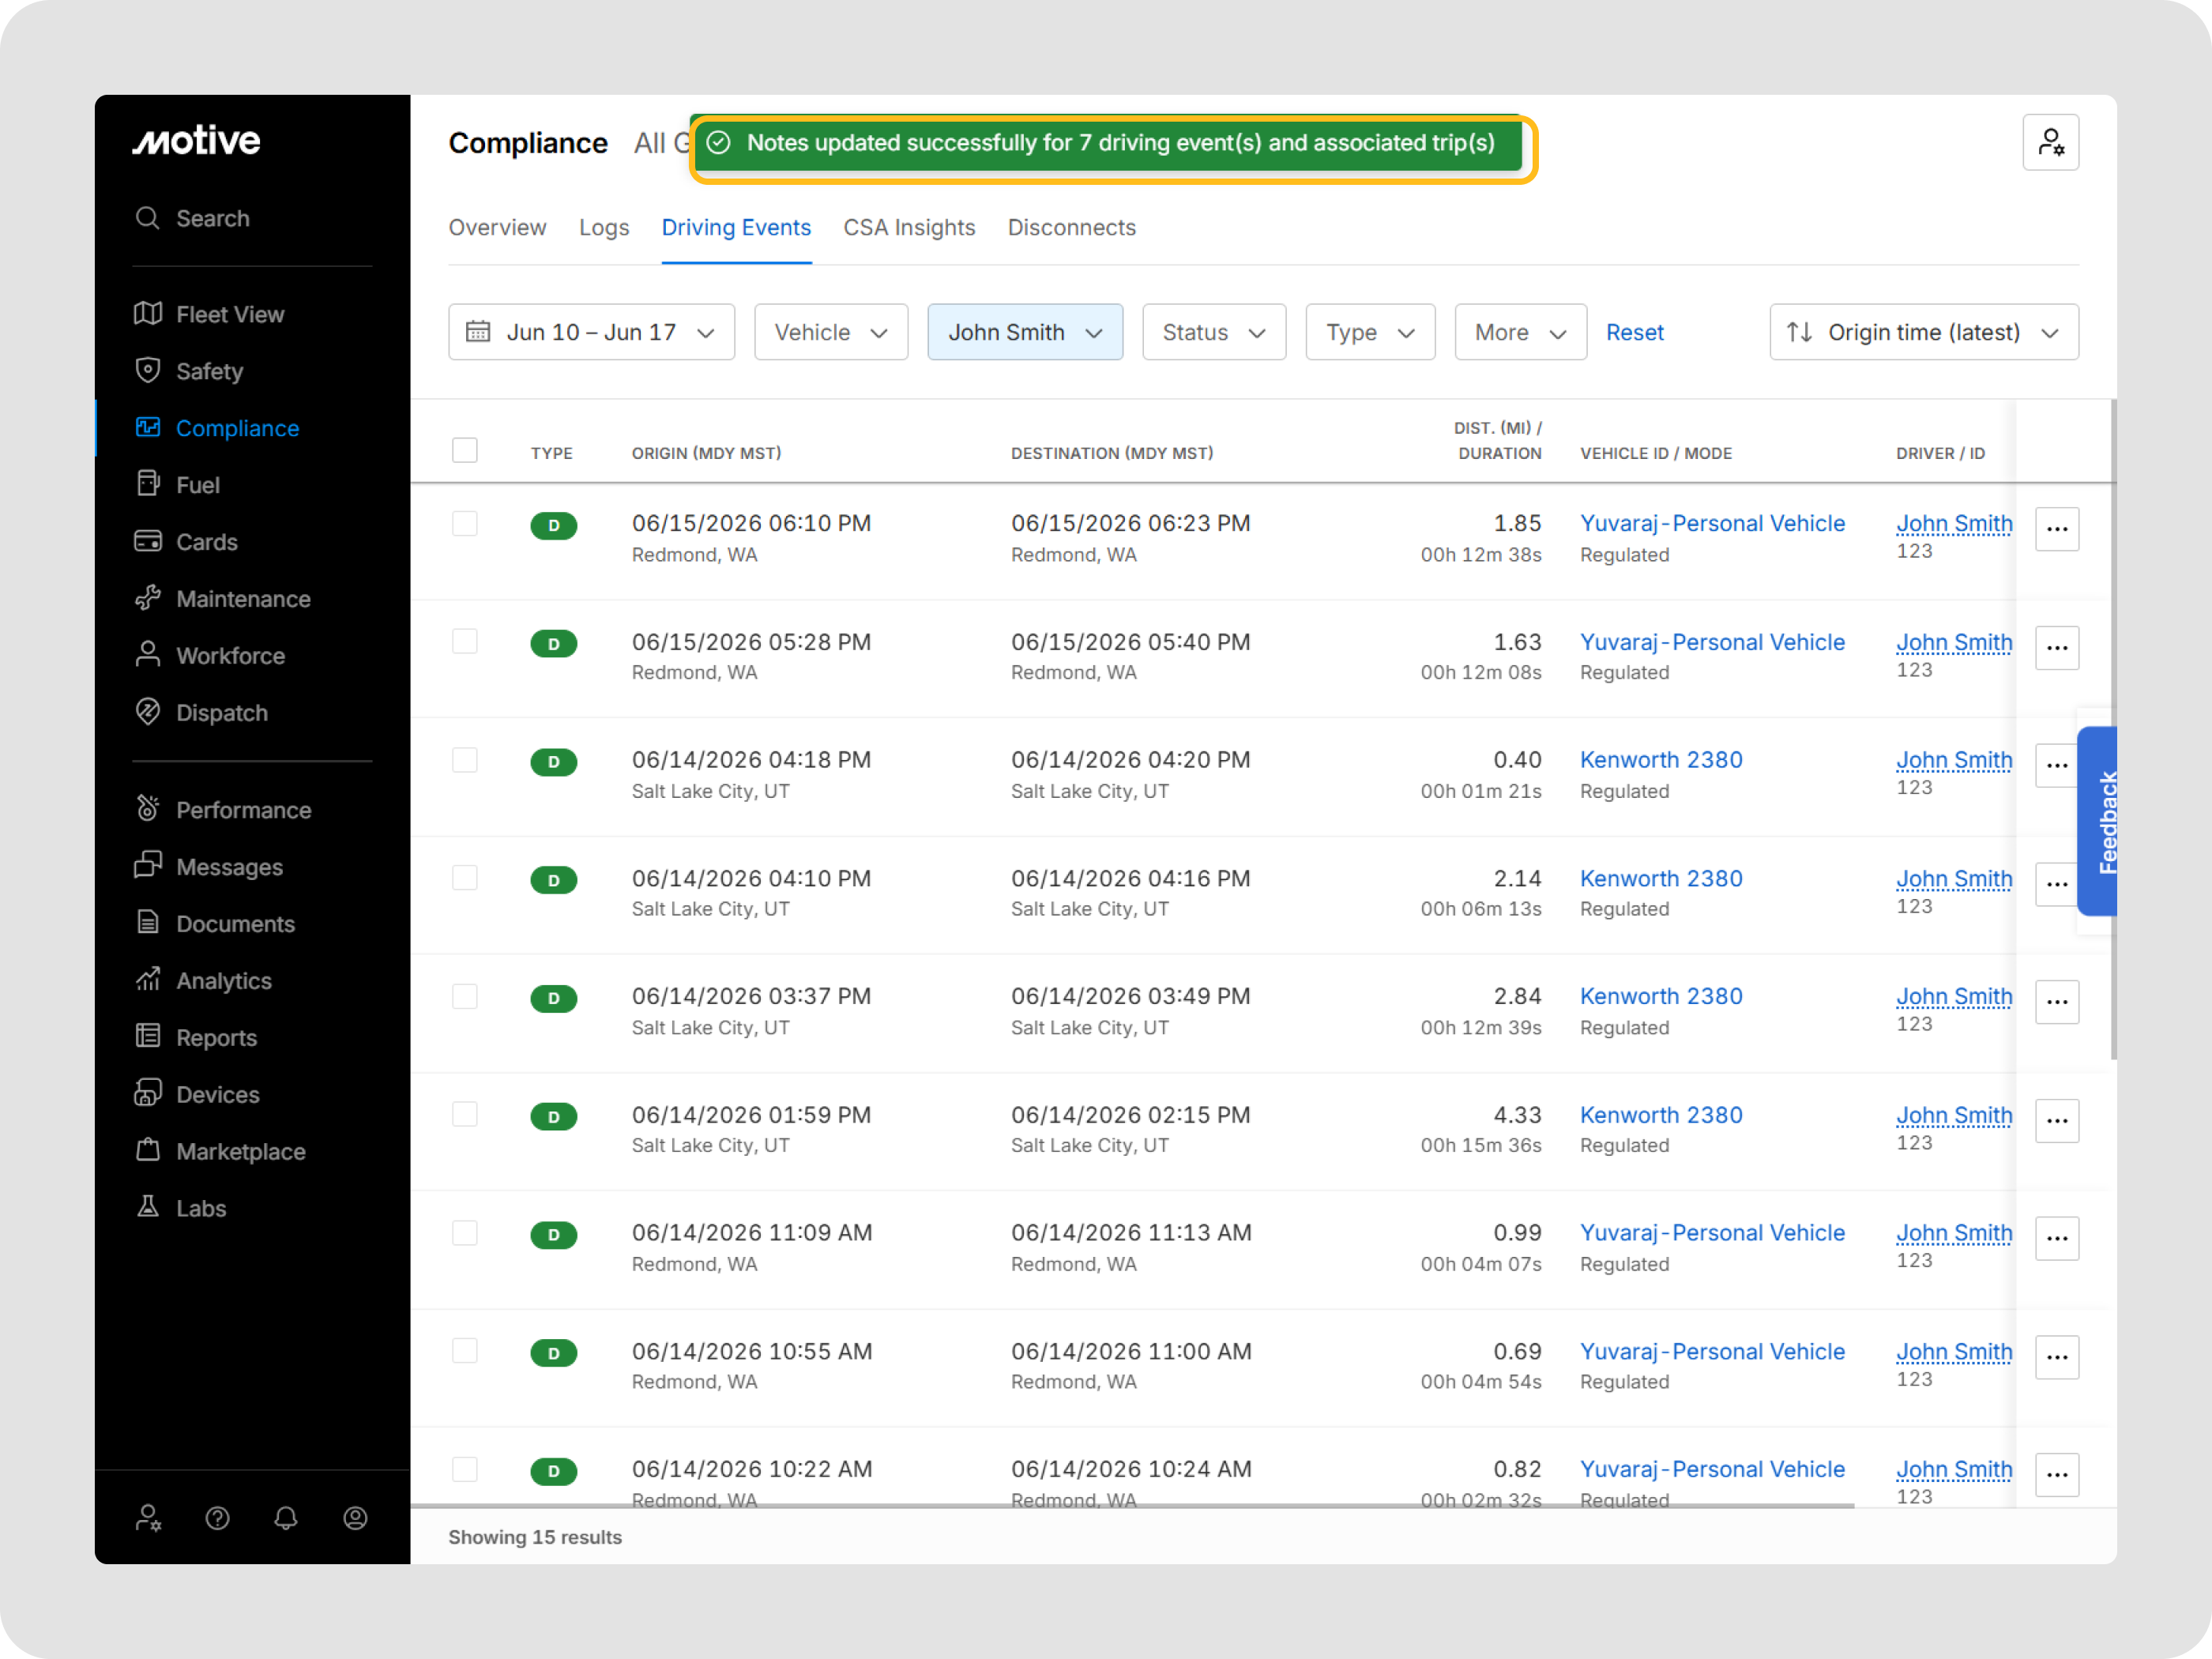Expand the John Smith driver filter

(x=1025, y=332)
